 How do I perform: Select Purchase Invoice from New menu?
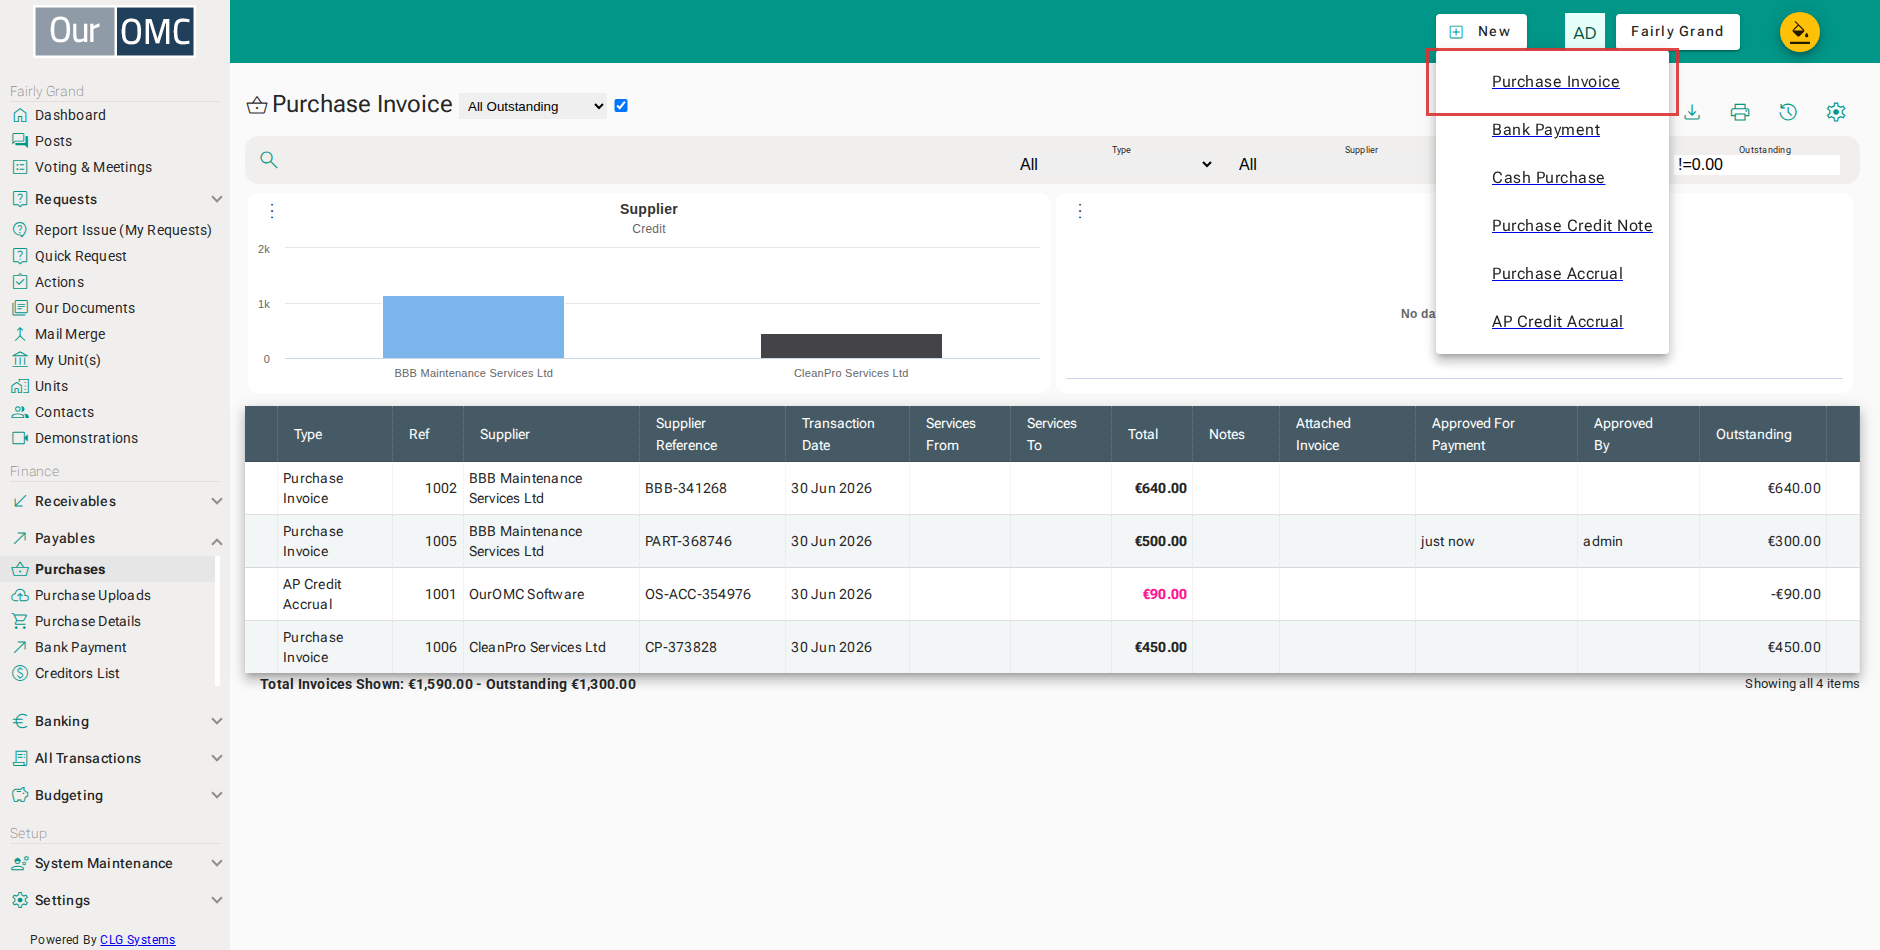[x=1555, y=82]
